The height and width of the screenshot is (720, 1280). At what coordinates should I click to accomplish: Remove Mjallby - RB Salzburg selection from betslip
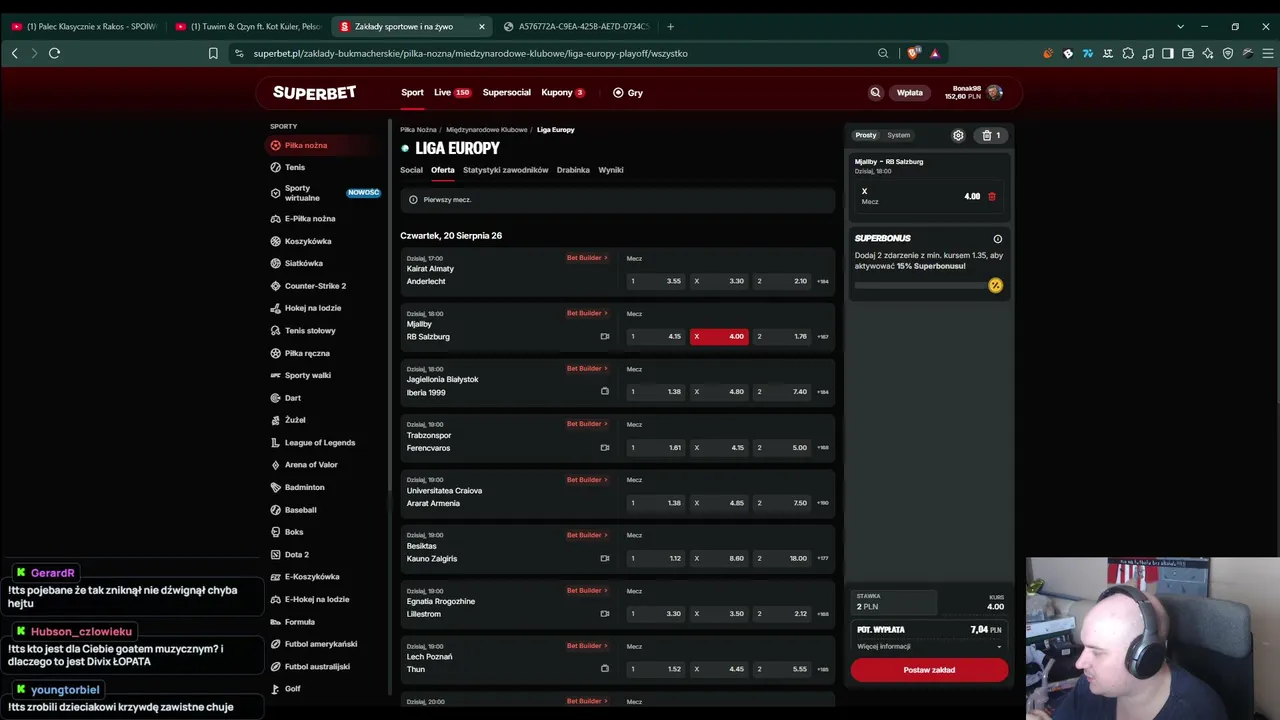pyautogui.click(x=992, y=196)
